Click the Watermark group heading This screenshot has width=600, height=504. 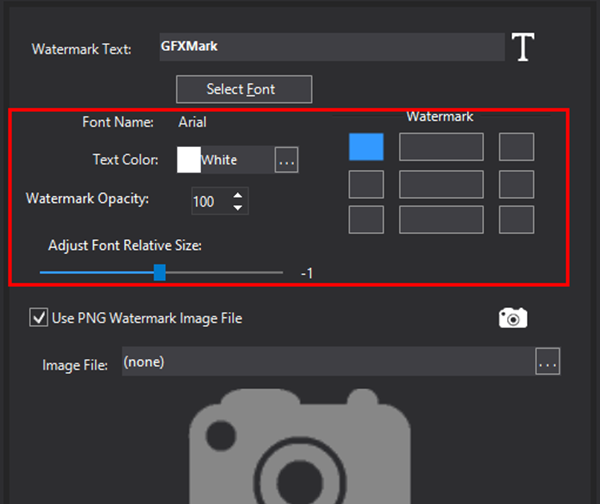440,116
